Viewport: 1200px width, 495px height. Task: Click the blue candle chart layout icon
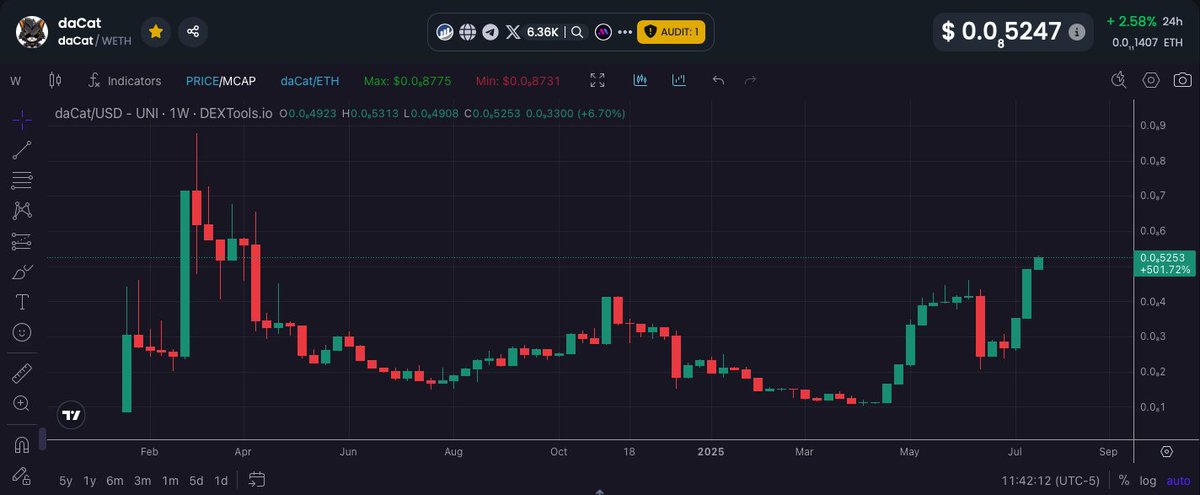coord(641,80)
